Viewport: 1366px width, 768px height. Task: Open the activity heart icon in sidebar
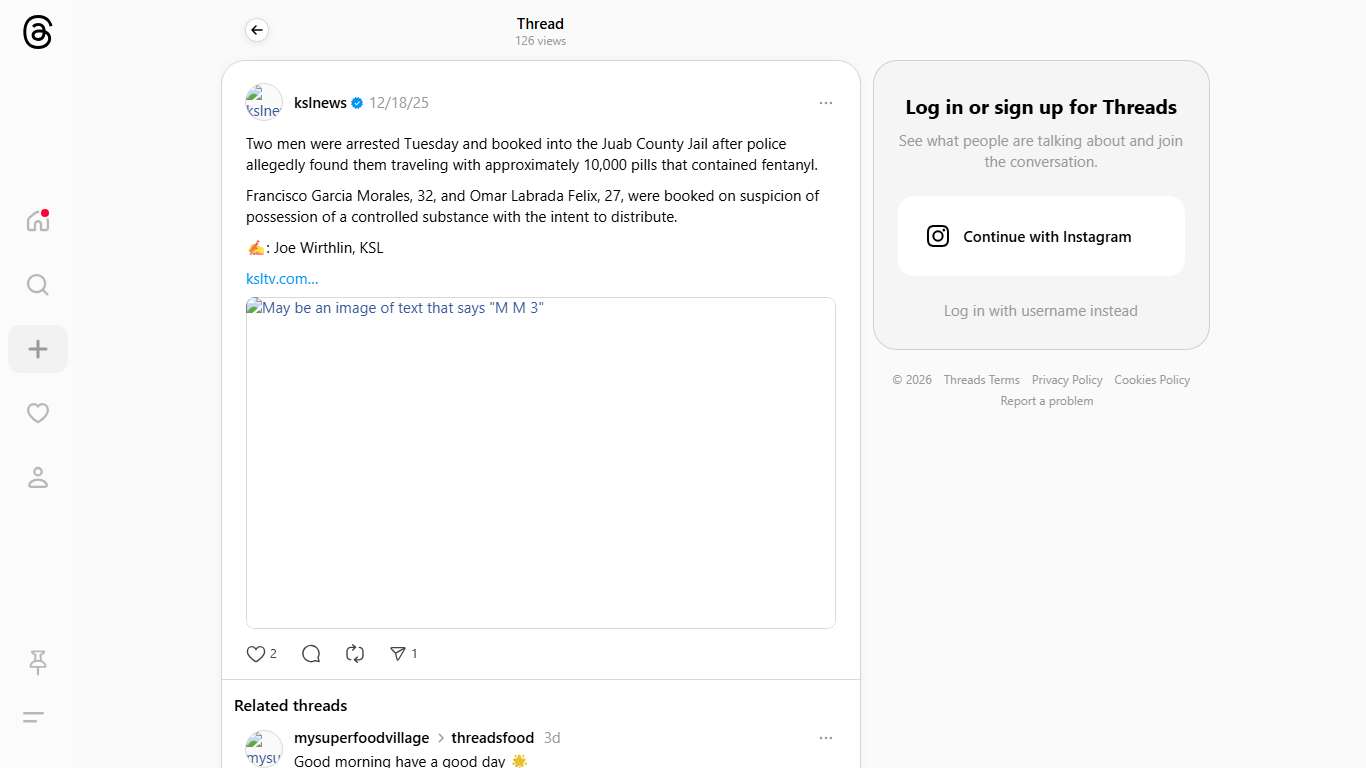pyautogui.click(x=38, y=413)
